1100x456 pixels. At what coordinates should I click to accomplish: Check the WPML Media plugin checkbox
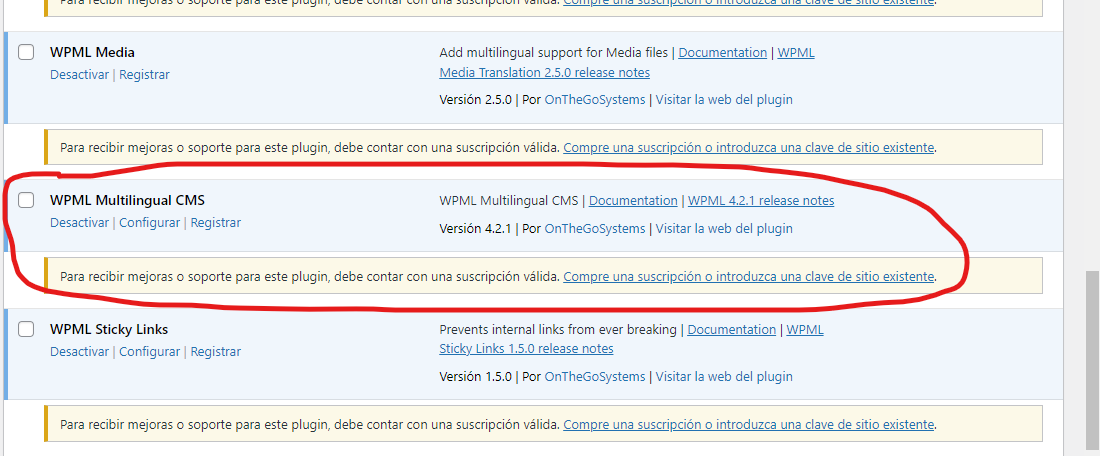pyautogui.click(x=26, y=53)
